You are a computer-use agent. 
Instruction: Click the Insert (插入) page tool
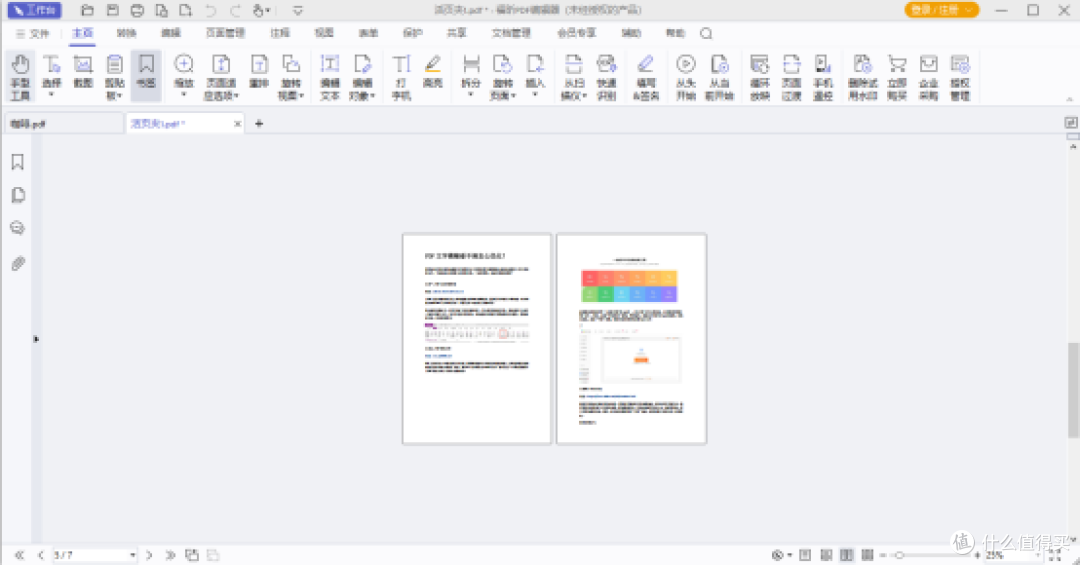click(535, 75)
